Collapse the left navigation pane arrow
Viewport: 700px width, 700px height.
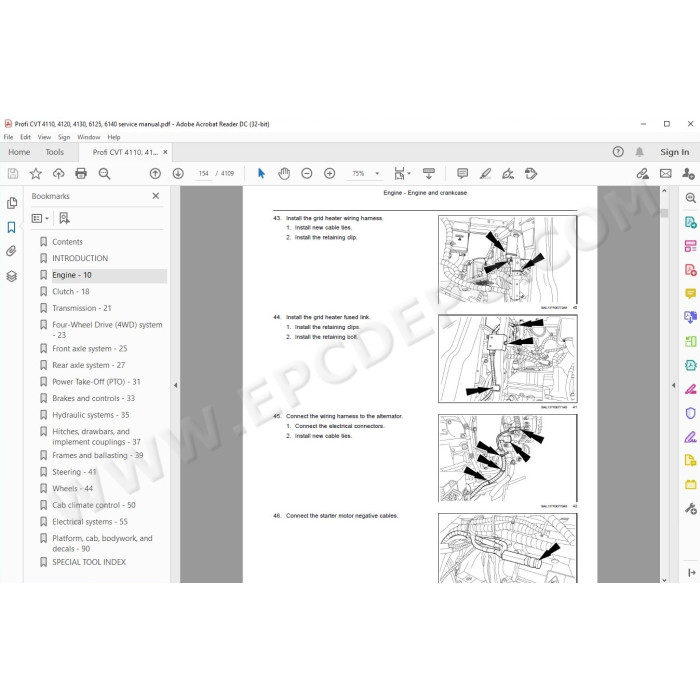pos(175,385)
